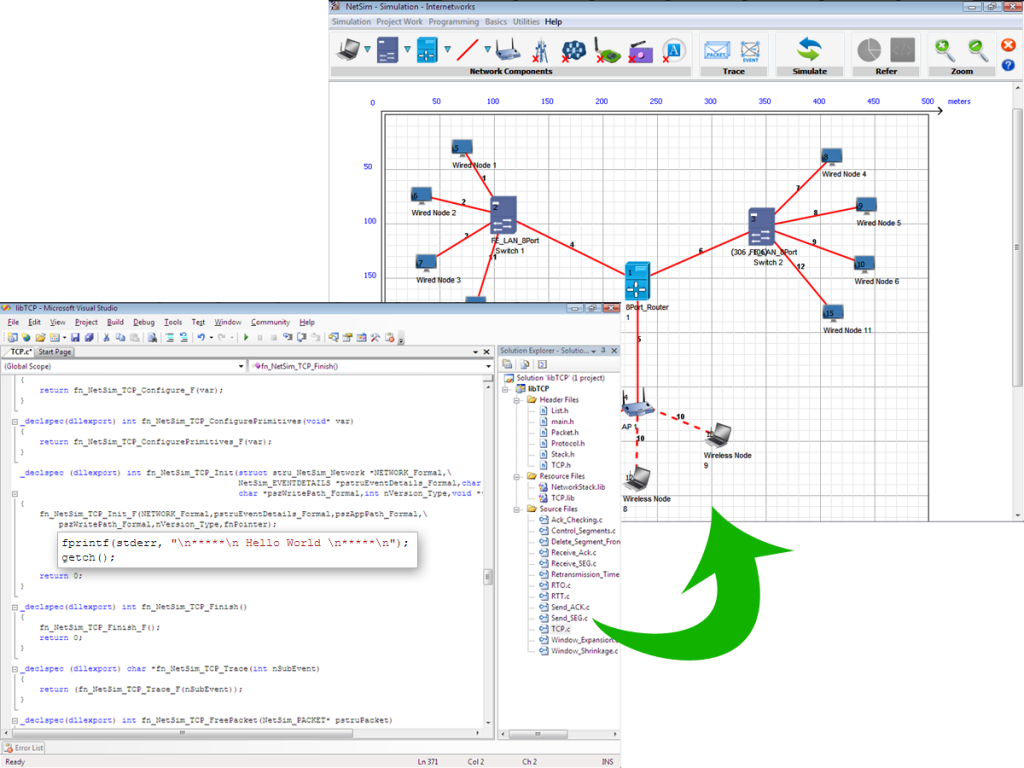Viewport: 1024px width, 768px height.
Task: Collapse fn_NetSim_TCP_Finish code block
Action: pyautogui.click(x=14, y=607)
